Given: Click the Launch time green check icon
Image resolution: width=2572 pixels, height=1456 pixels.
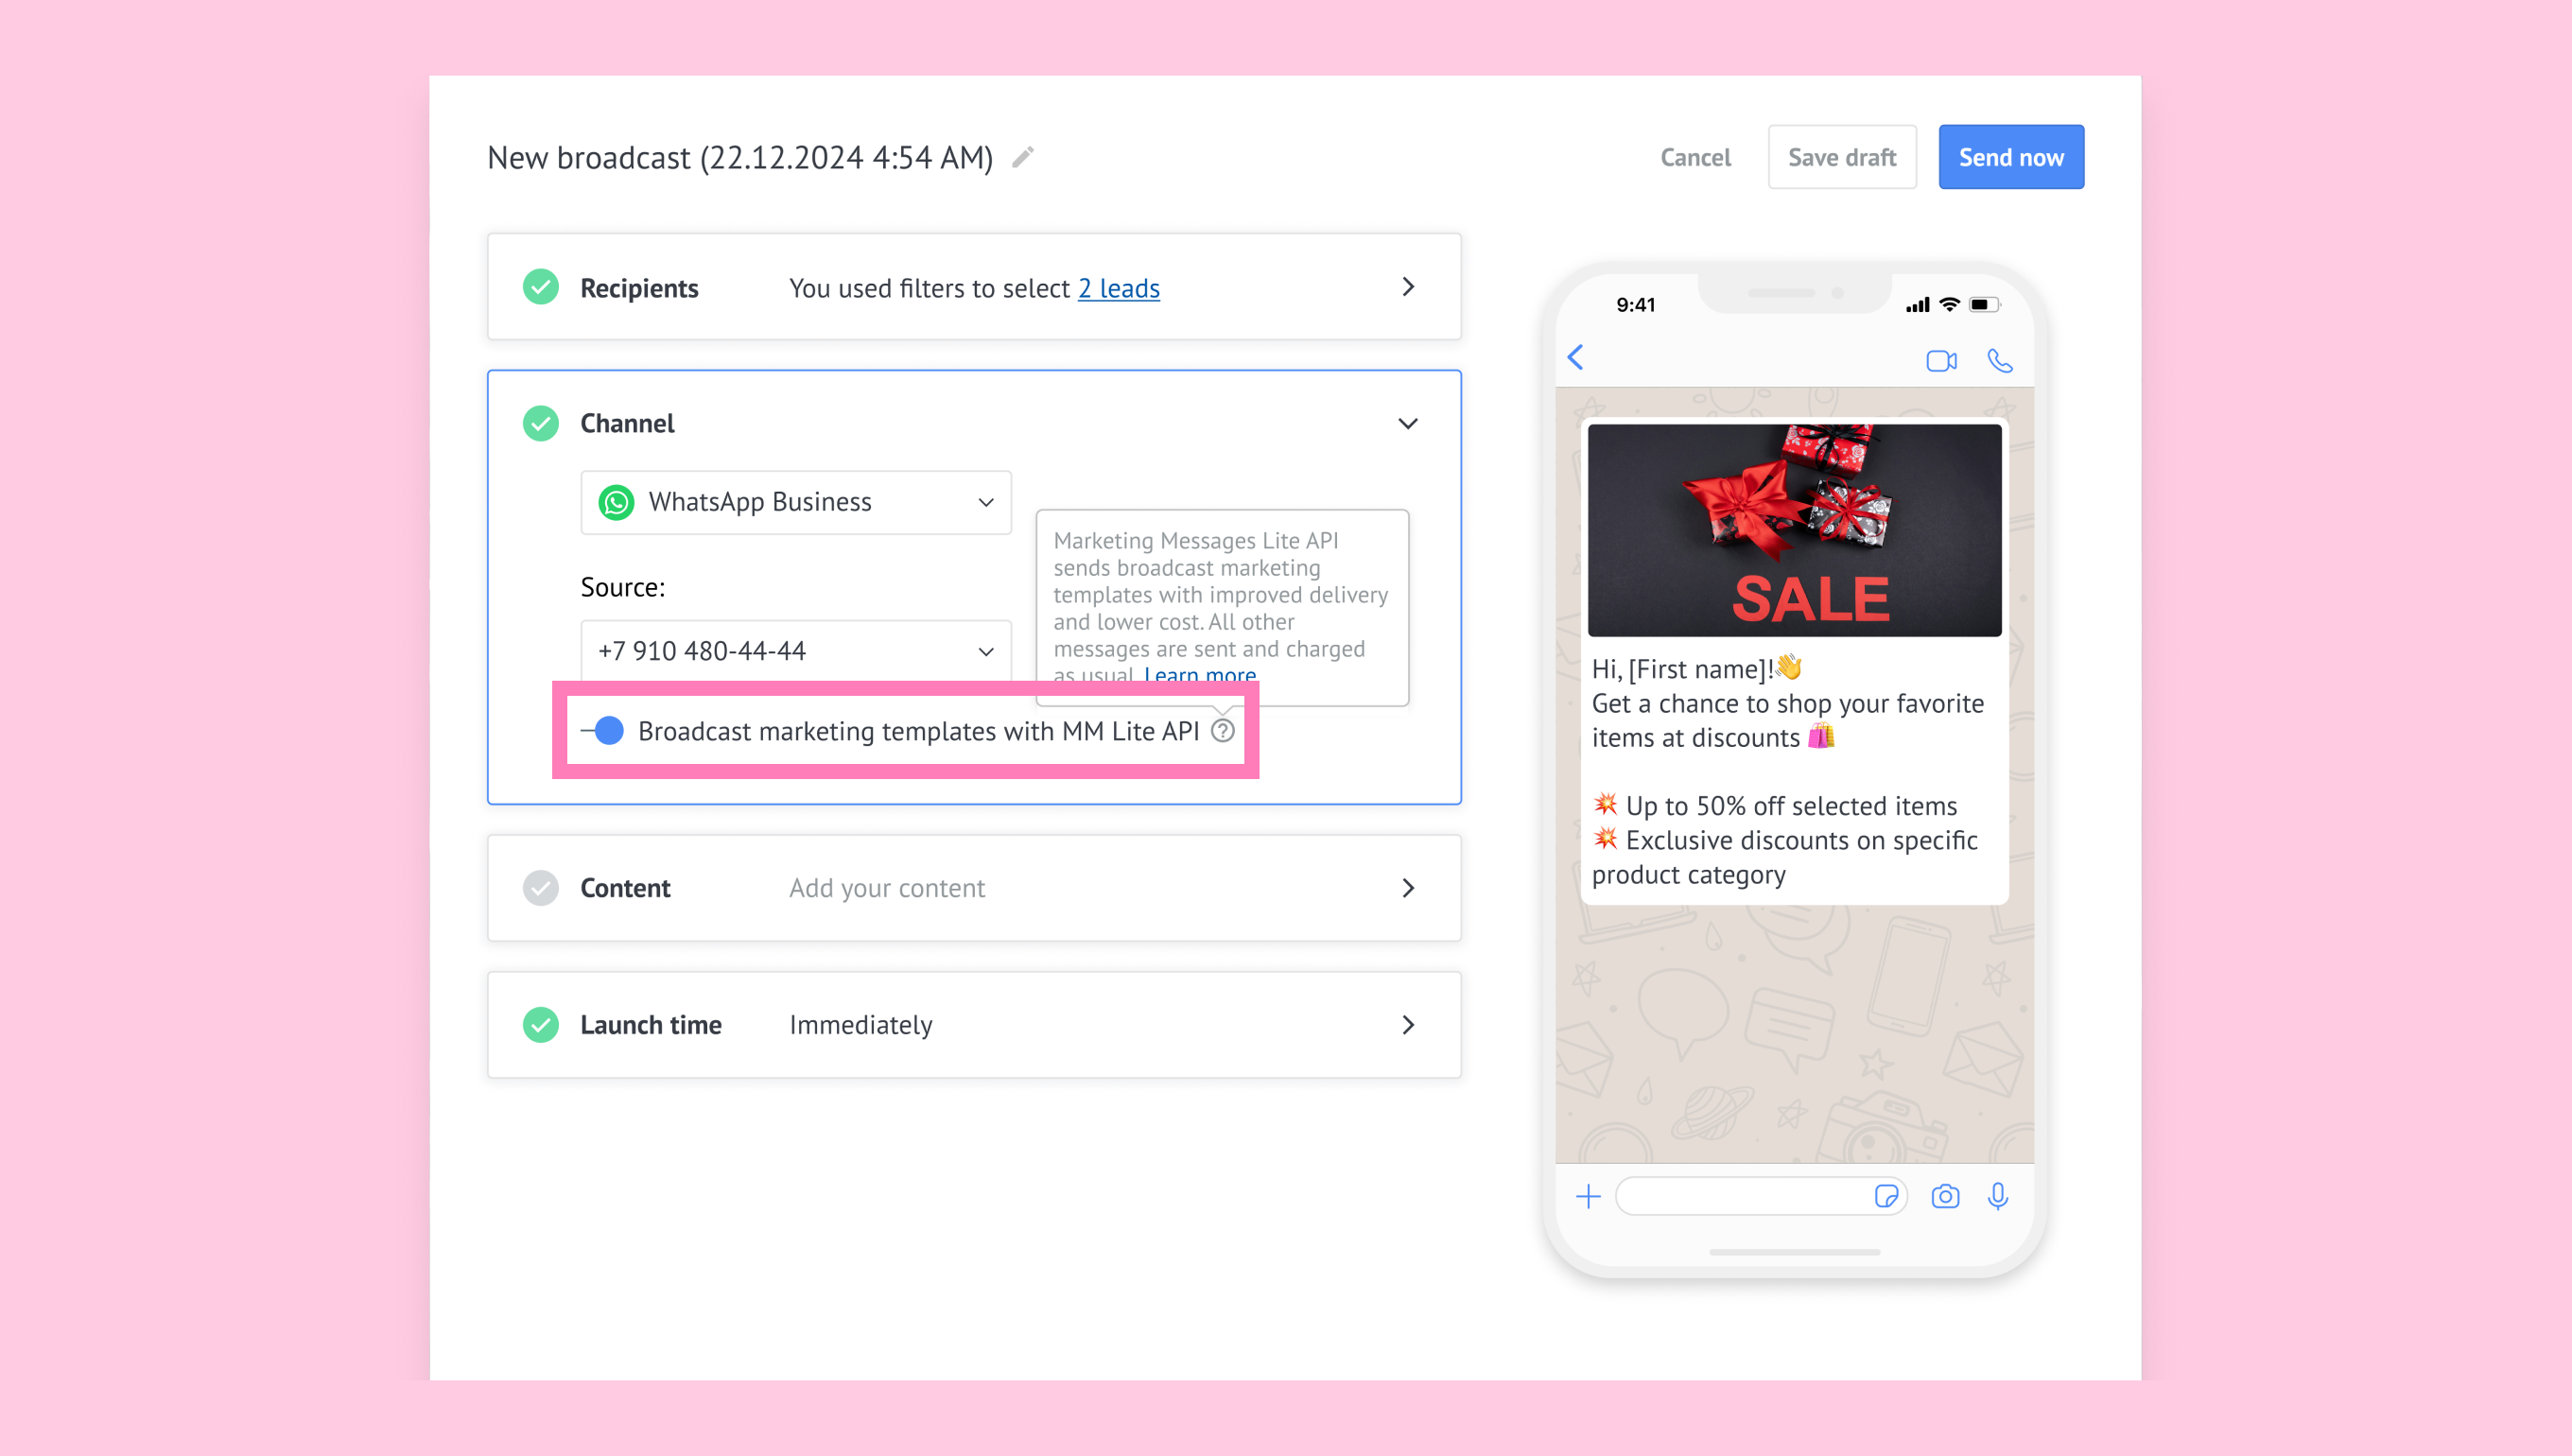Looking at the screenshot, I should pyautogui.click(x=541, y=1025).
